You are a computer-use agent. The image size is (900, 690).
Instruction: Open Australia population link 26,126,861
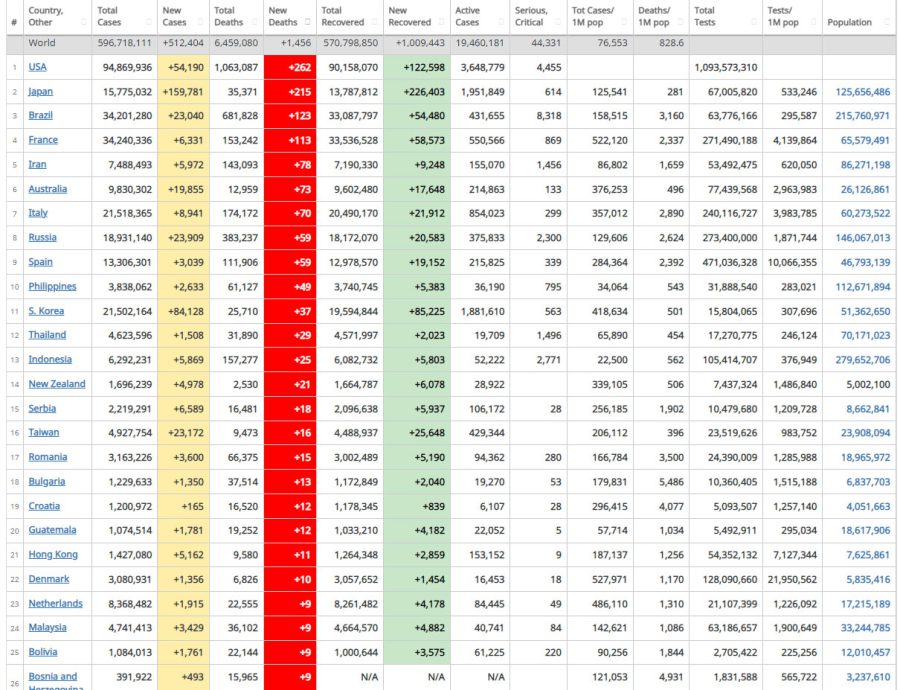(866, 189)
